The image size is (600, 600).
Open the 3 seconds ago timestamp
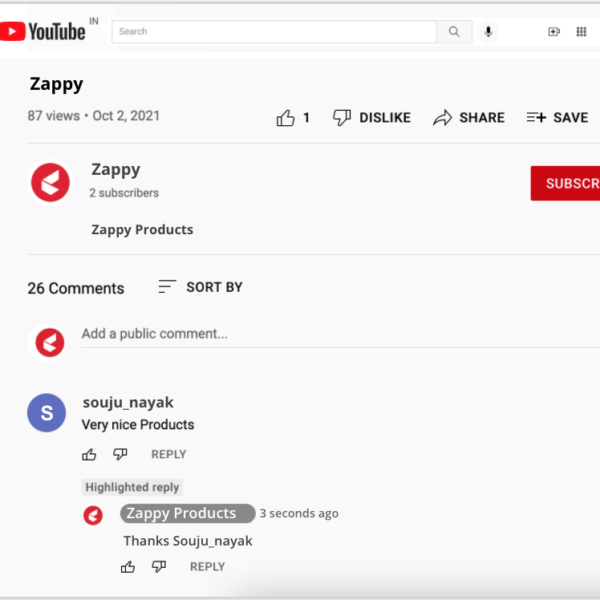pos(299,514)
